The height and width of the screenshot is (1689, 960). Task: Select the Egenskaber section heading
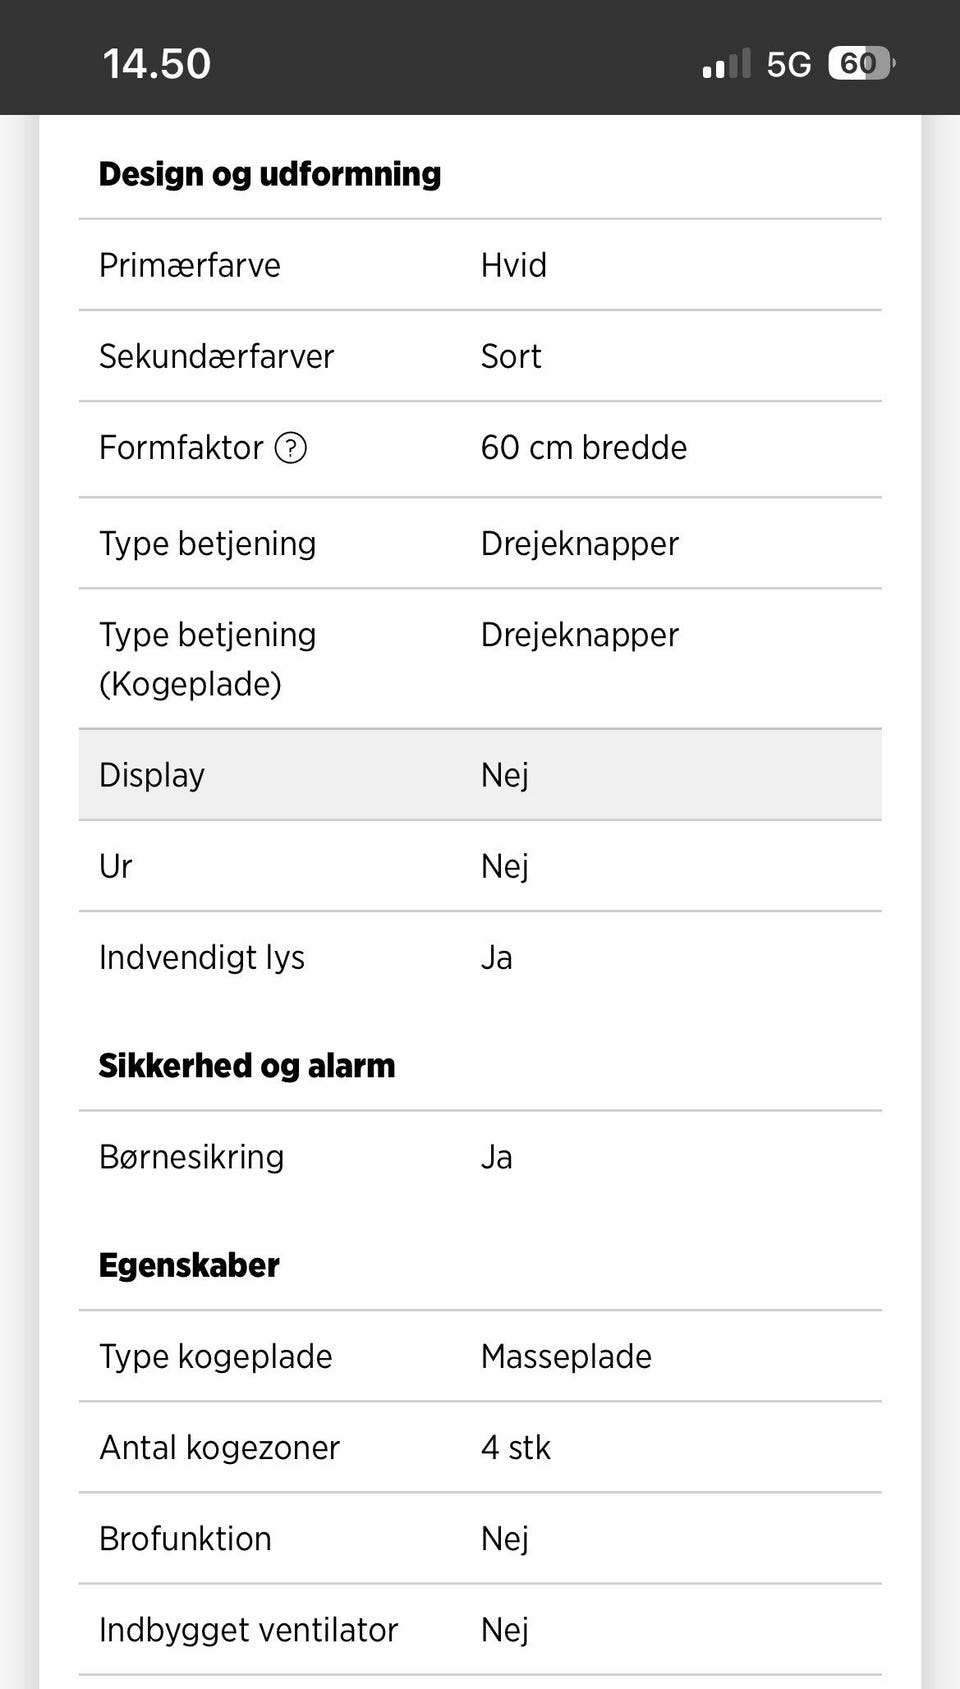(x=188, y=1266)
